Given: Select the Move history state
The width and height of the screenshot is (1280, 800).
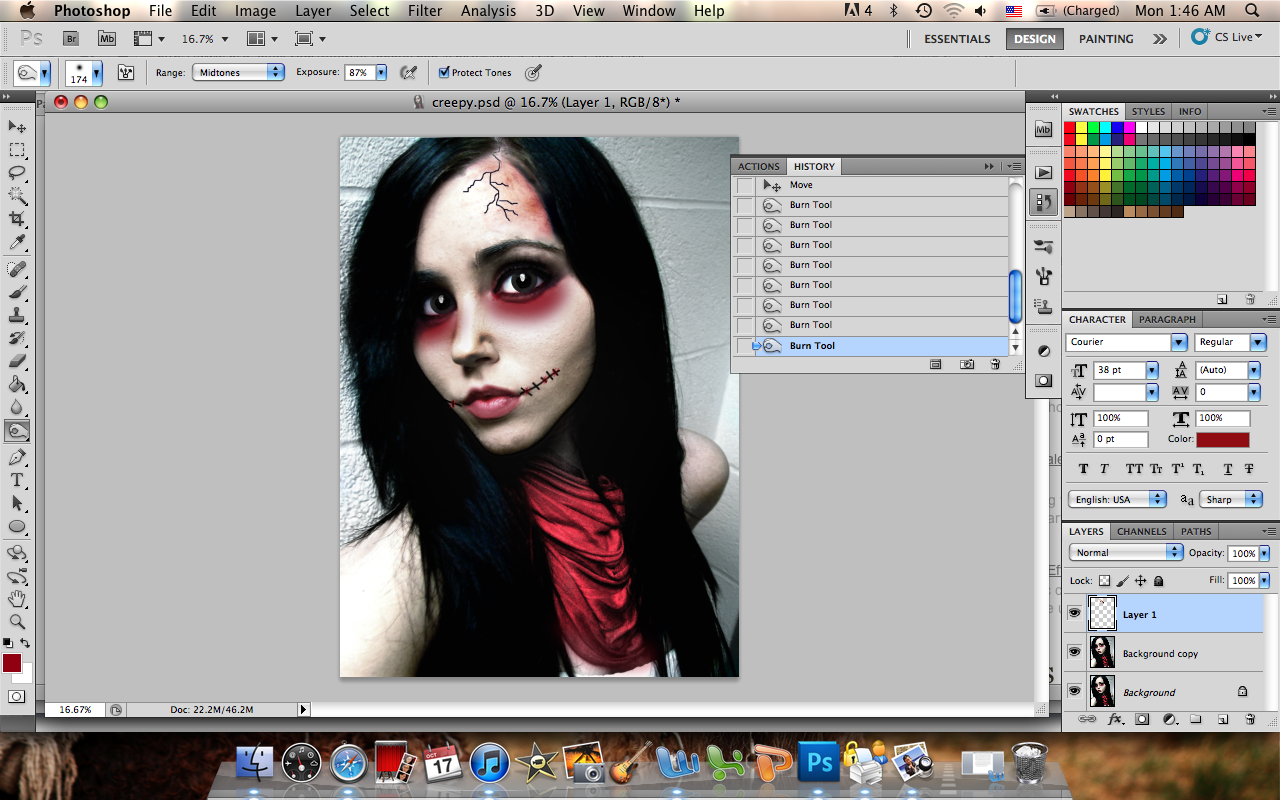Looking at the screenshot, I should click(870, 185).
